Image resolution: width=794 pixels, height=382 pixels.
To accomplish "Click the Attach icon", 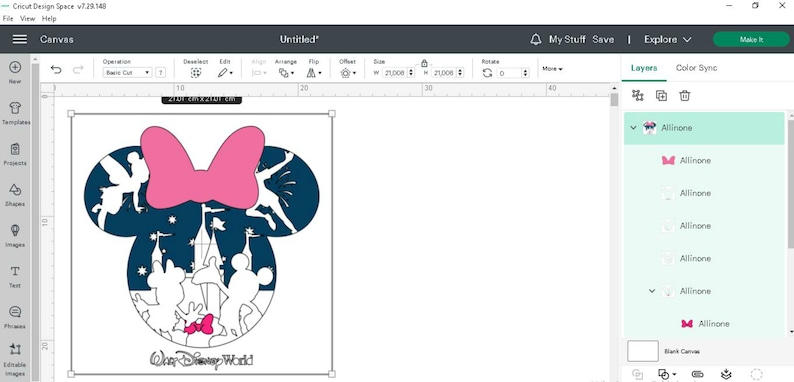I will pyautogui.click(x=697, y=374).
